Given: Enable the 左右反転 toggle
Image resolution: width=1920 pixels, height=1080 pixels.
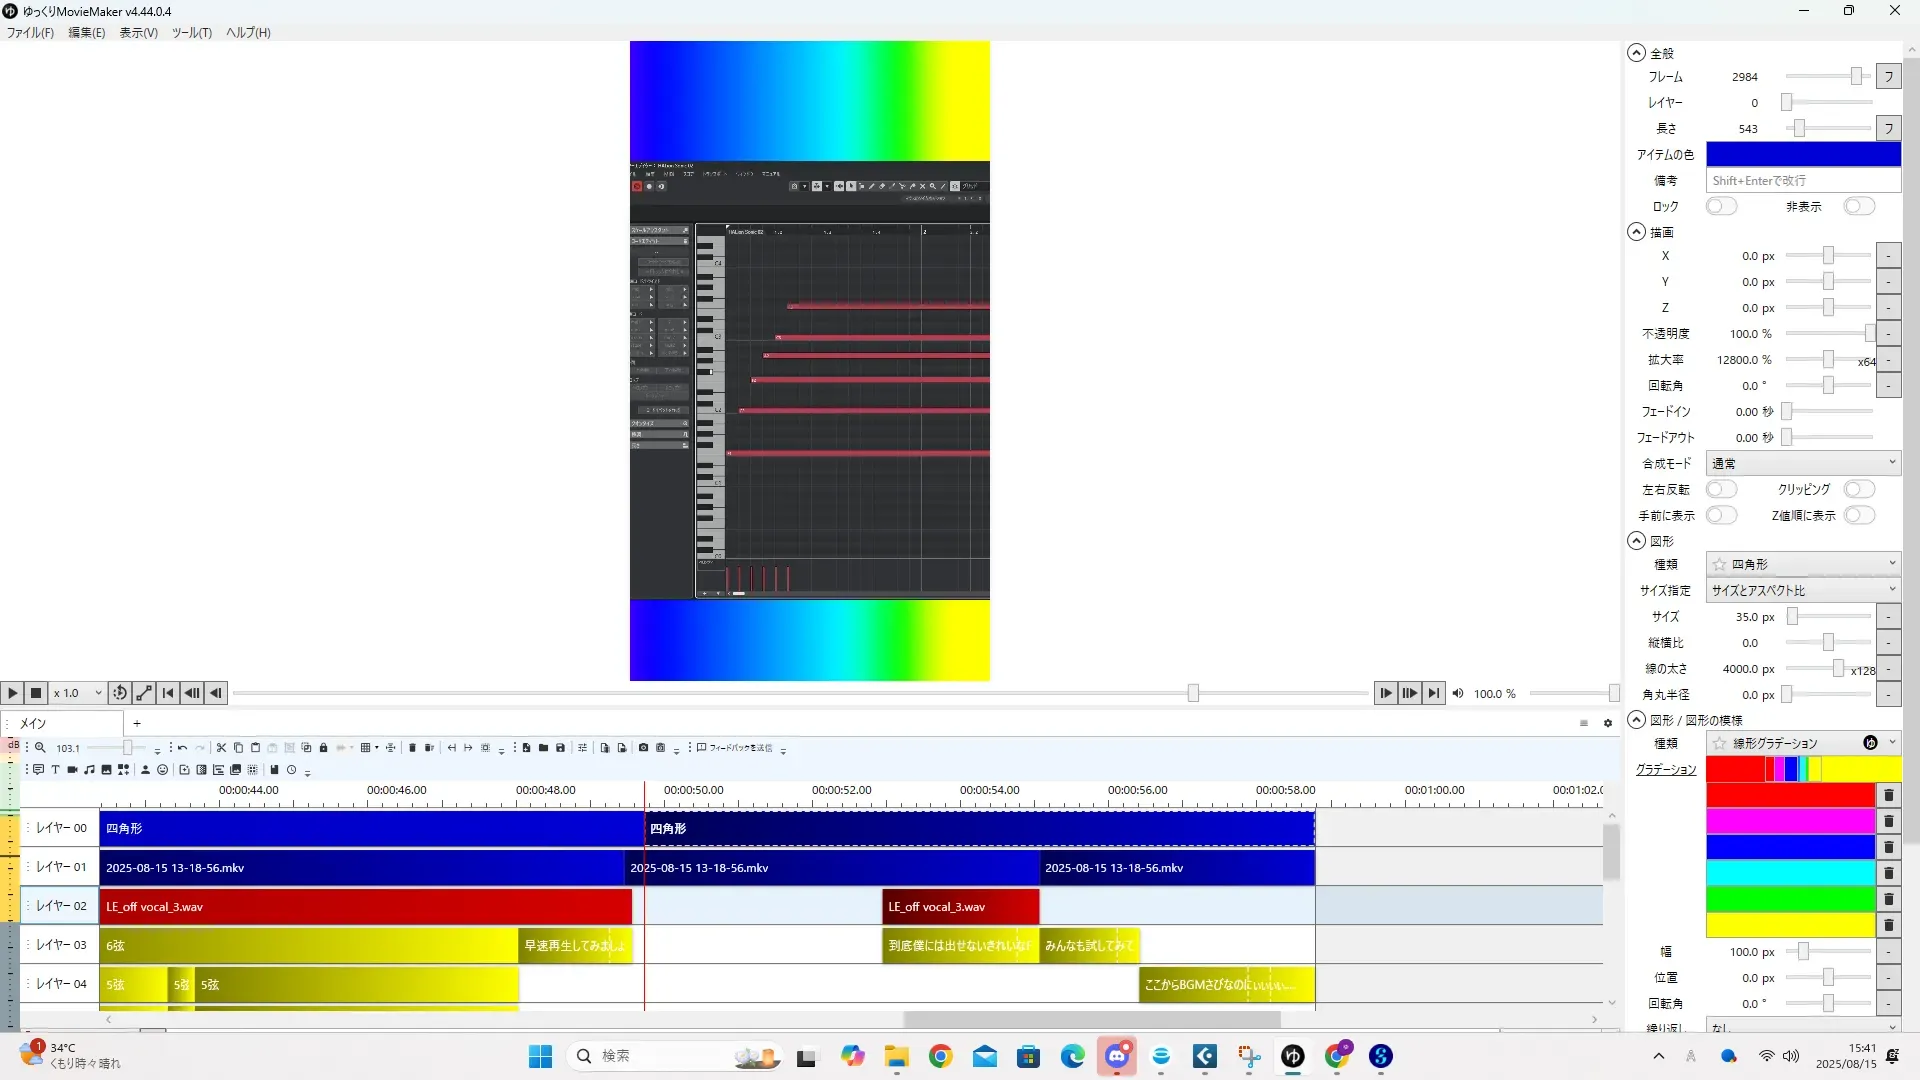Looking at the screenshot, I should tap(1720, 489).
